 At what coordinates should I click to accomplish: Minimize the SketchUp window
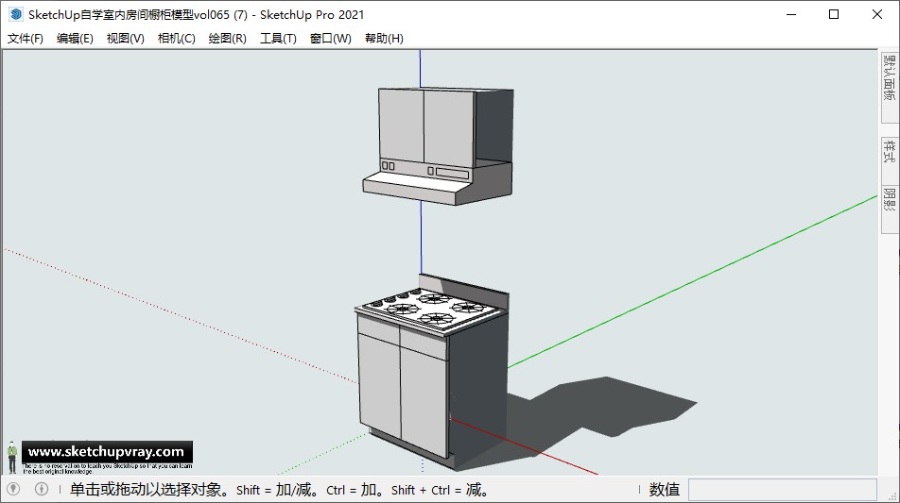[791, 14]
